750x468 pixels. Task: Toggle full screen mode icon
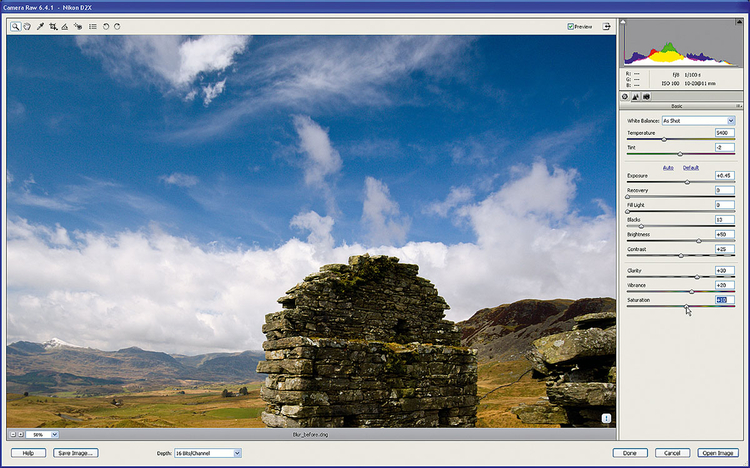click(607, 27)
